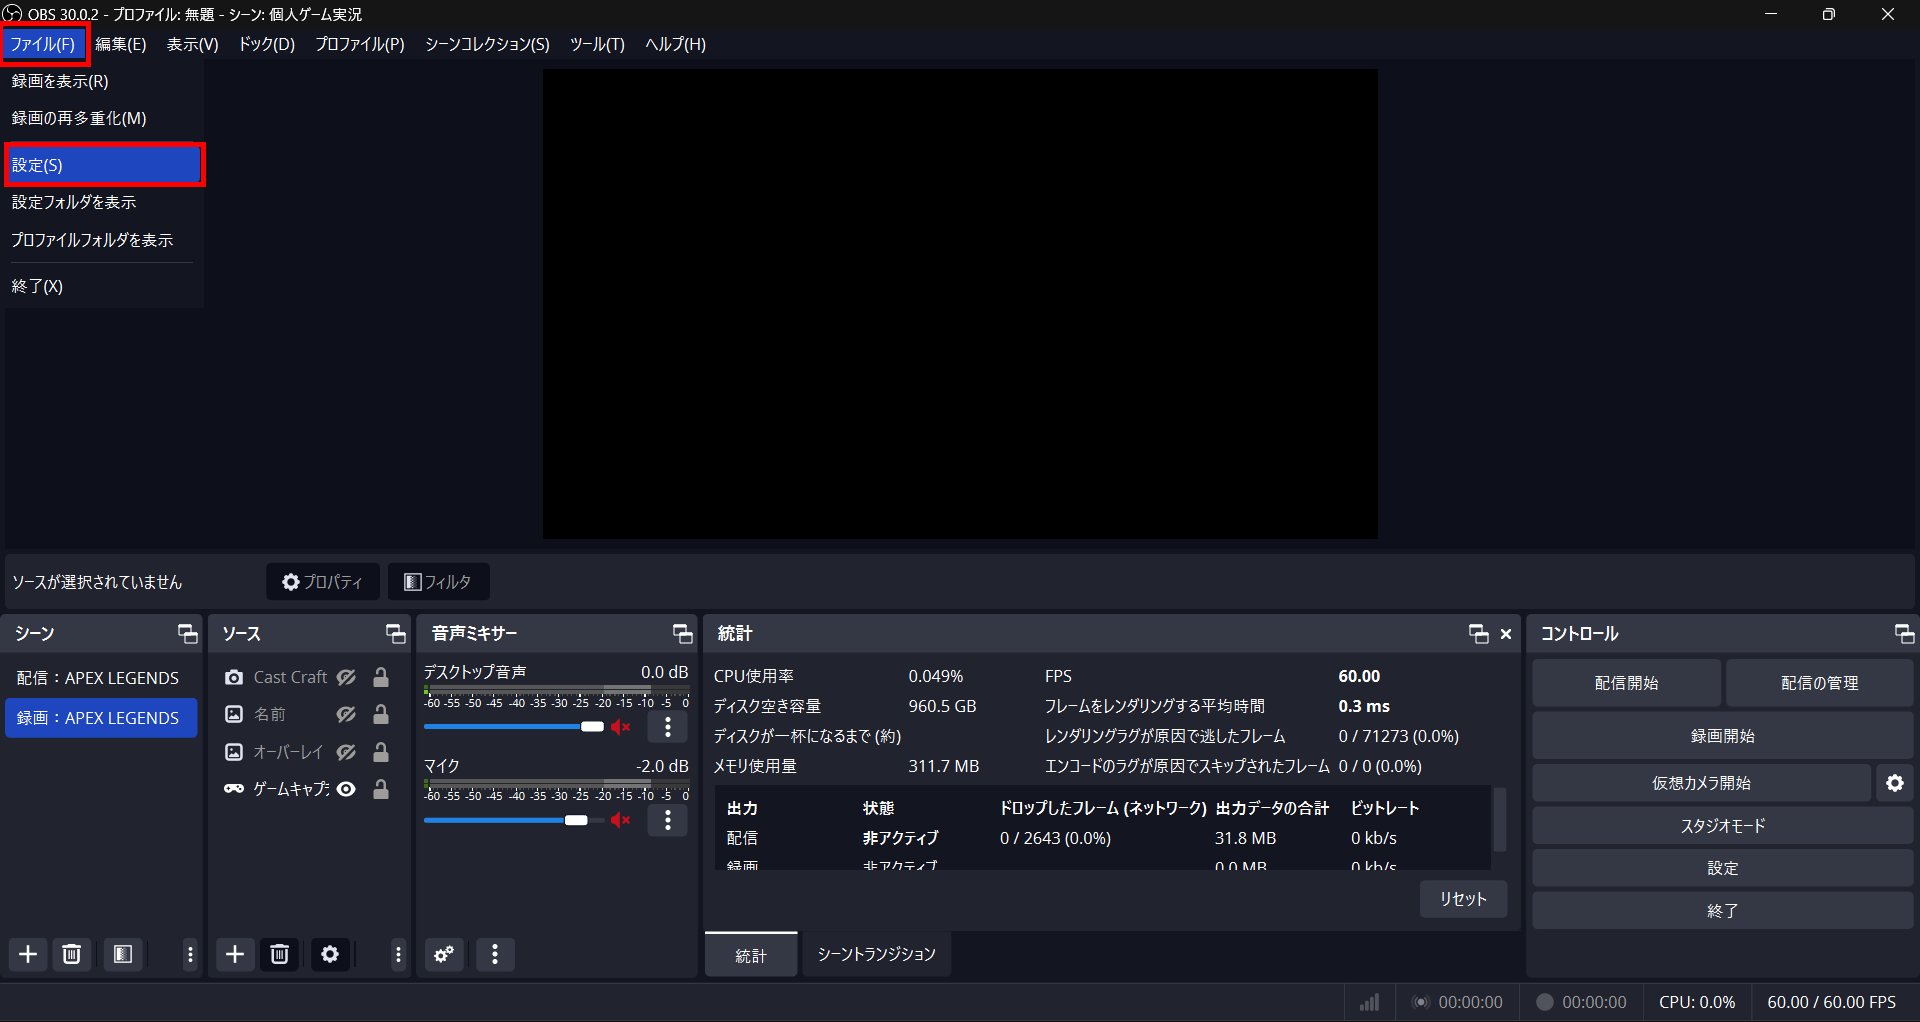Viewport: 1920px width, 1022px height.
Task: Float the ソース dock
Action: pyautogui.click(x=396, y=633)
